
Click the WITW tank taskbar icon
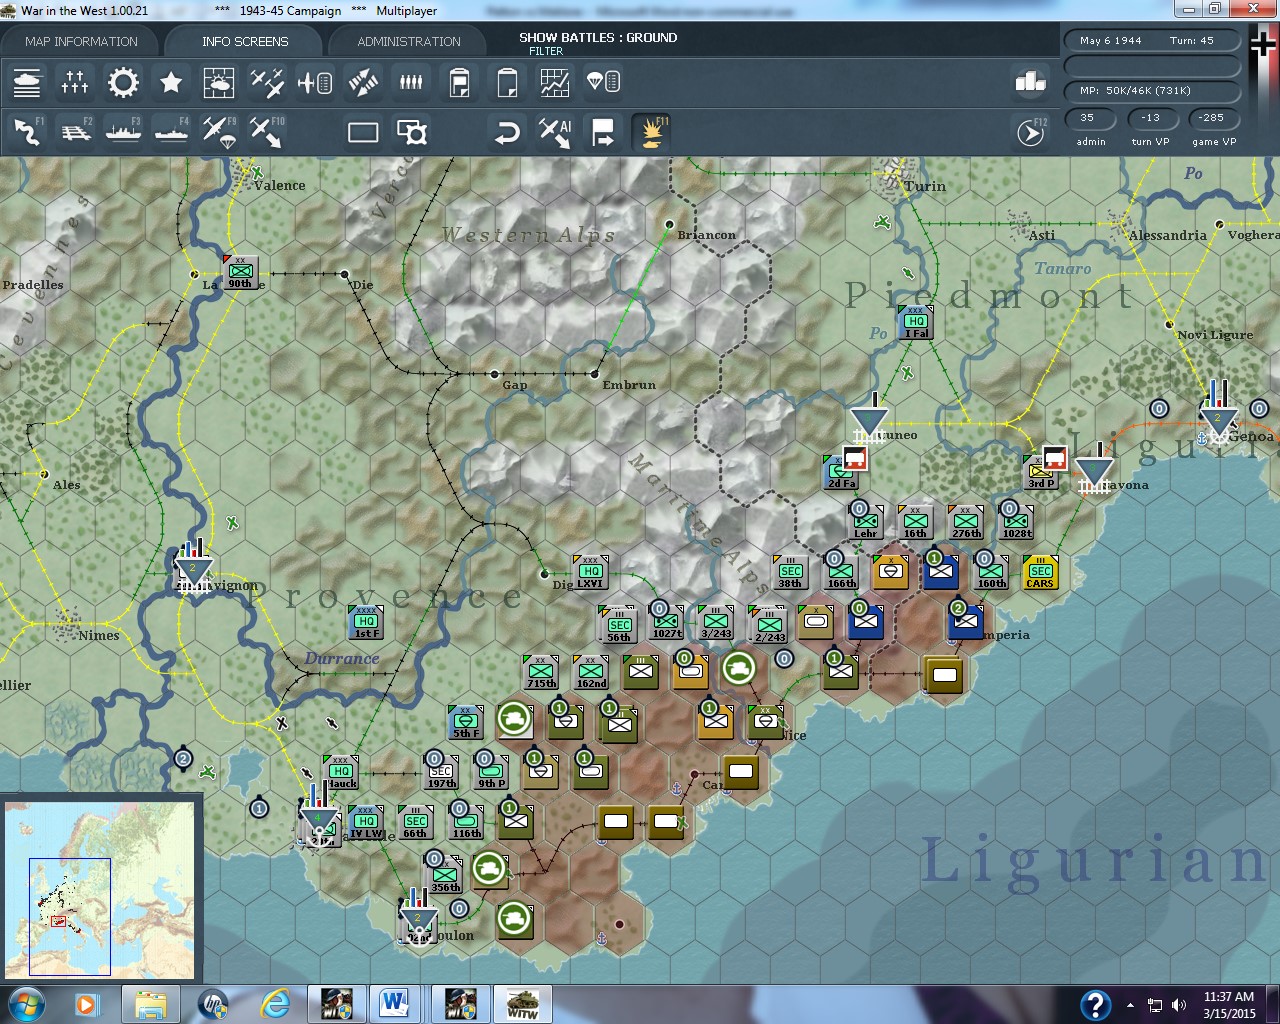523,1003
